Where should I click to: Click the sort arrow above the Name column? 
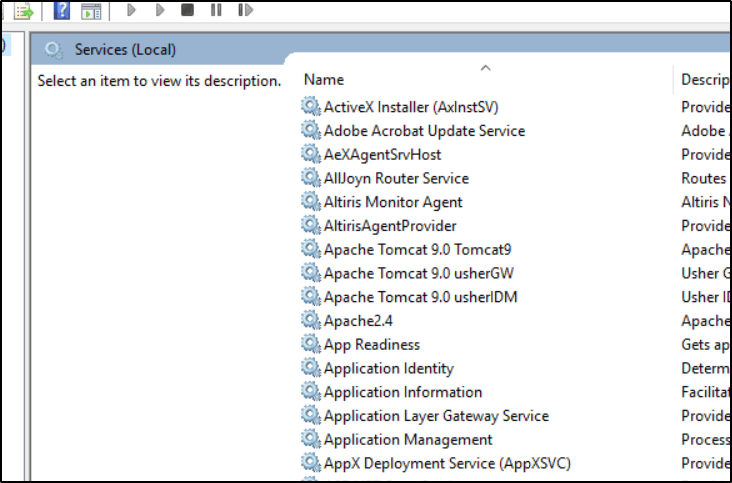(x=486, y=67)
